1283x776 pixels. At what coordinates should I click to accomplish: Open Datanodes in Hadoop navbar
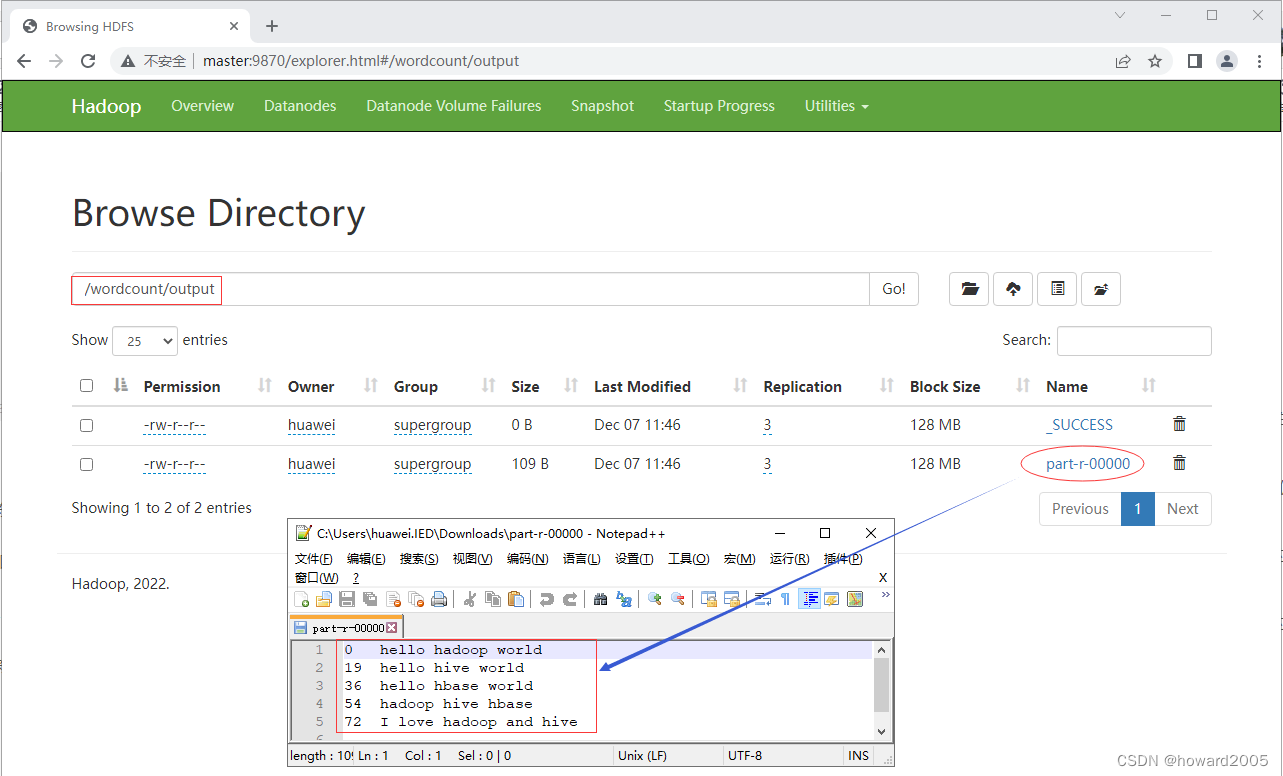pos(300,106)
